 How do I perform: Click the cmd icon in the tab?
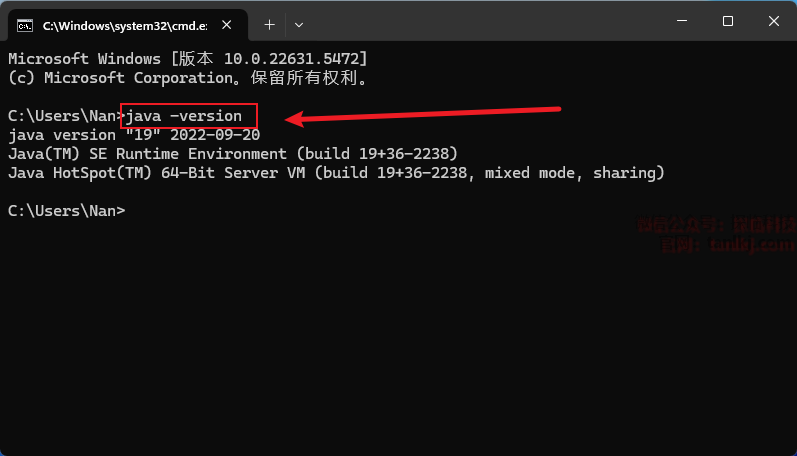coord(27,23)
